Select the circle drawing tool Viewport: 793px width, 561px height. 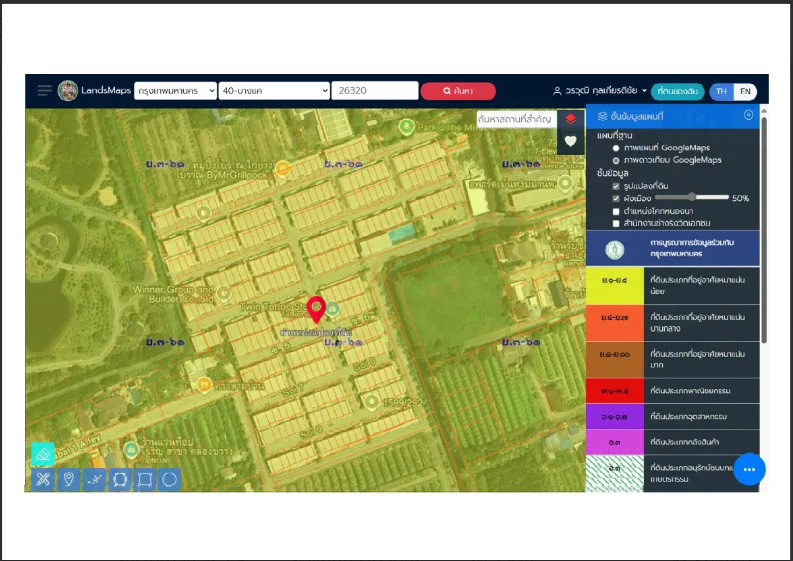click(x=170, y=479)
